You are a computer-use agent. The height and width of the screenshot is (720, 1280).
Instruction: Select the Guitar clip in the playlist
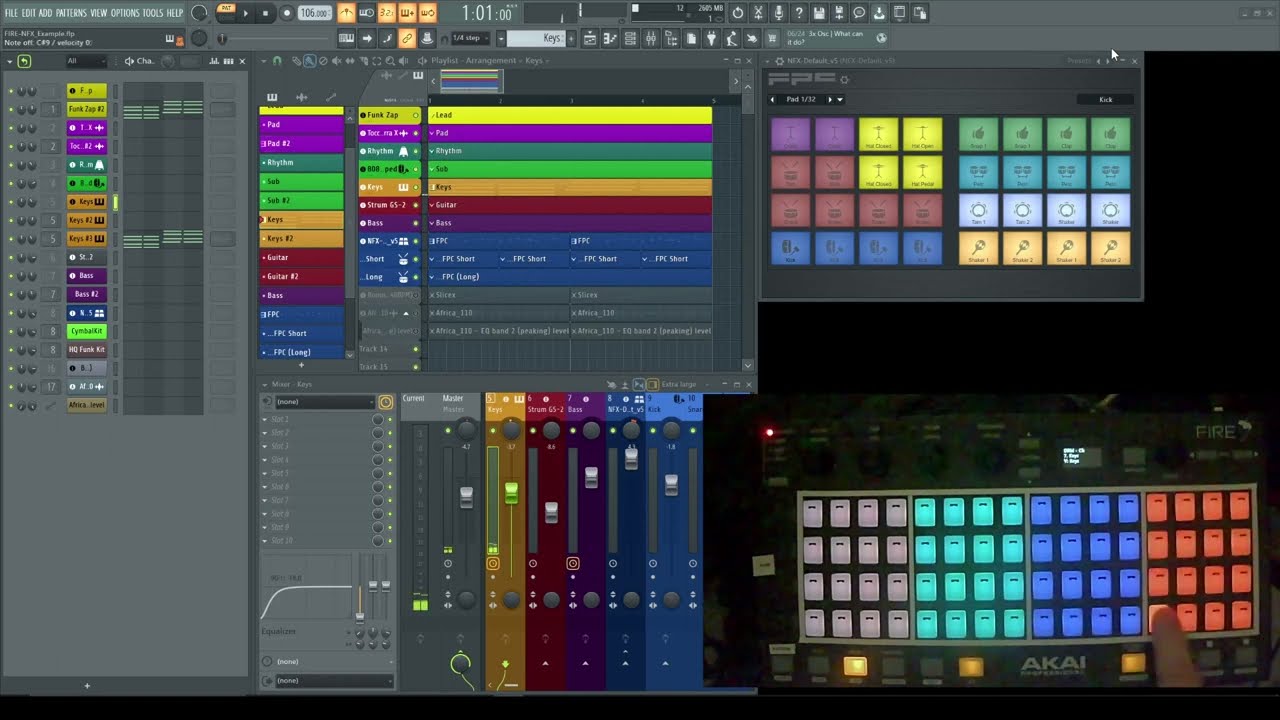[570, 205]
